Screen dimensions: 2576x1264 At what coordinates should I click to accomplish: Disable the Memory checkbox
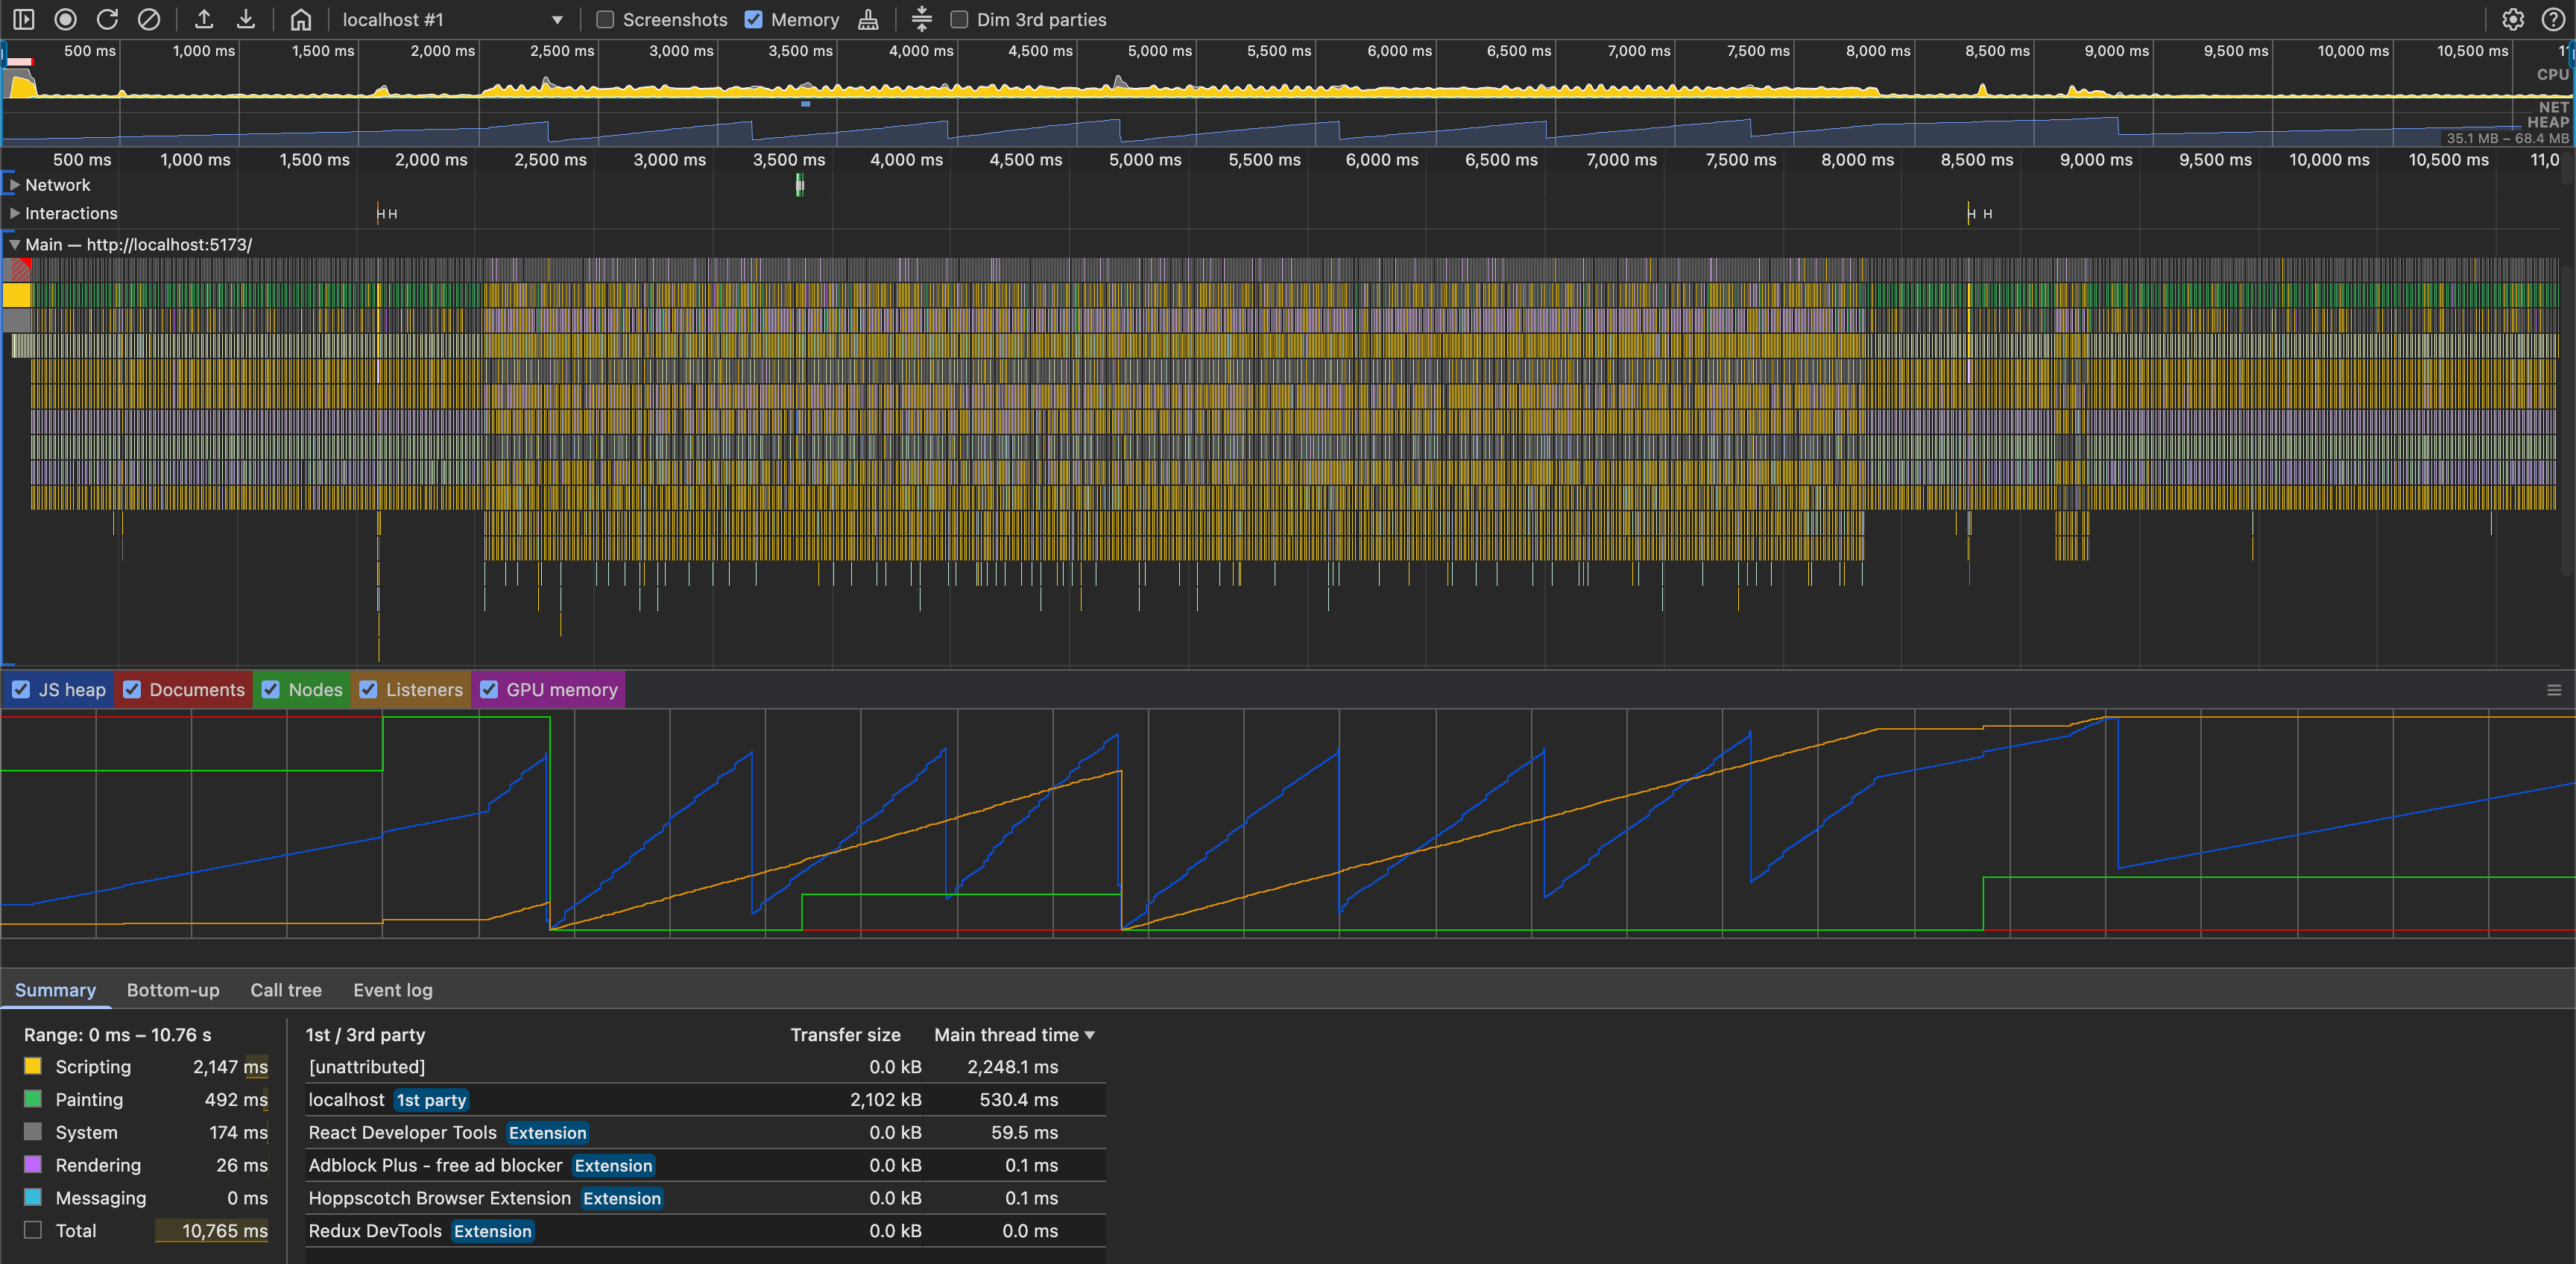[754, 19]
